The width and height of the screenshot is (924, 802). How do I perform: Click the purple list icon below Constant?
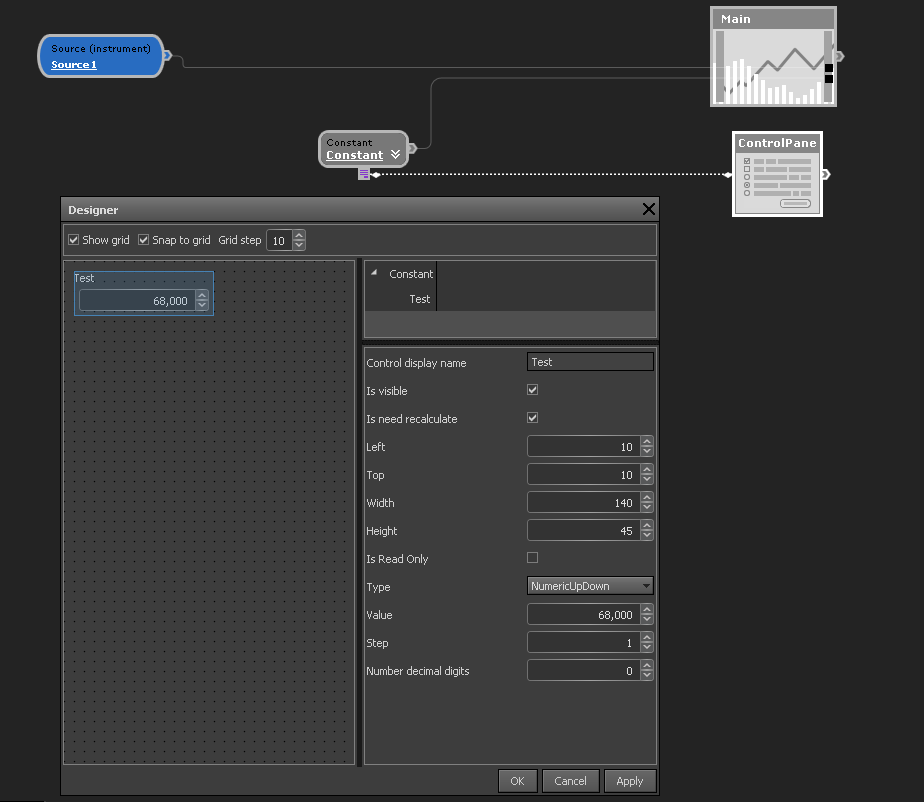(364, 174)
